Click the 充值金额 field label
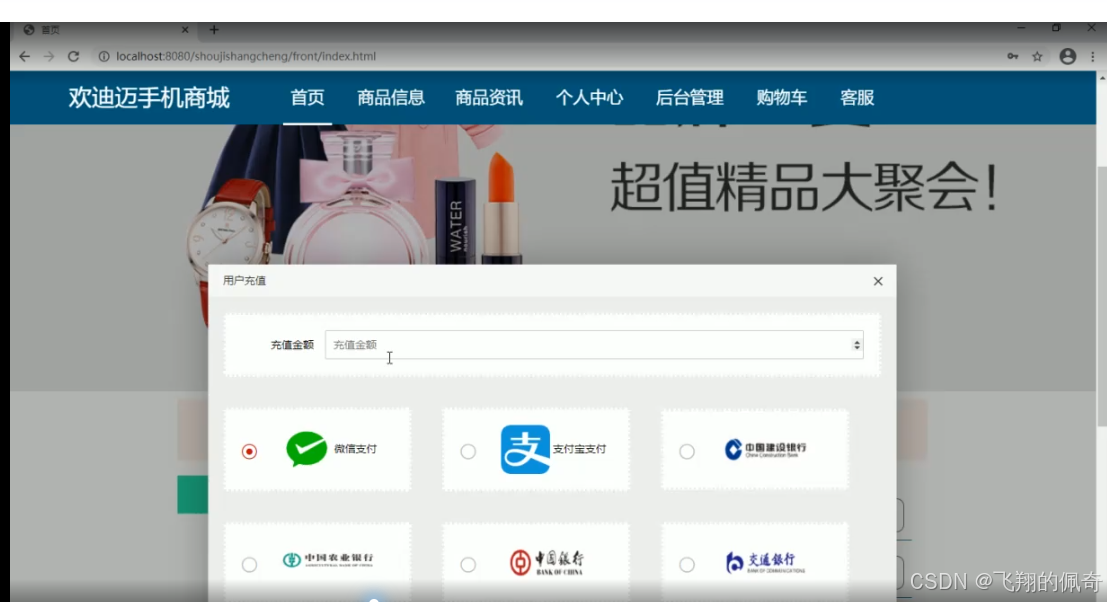 pos(292,345)
